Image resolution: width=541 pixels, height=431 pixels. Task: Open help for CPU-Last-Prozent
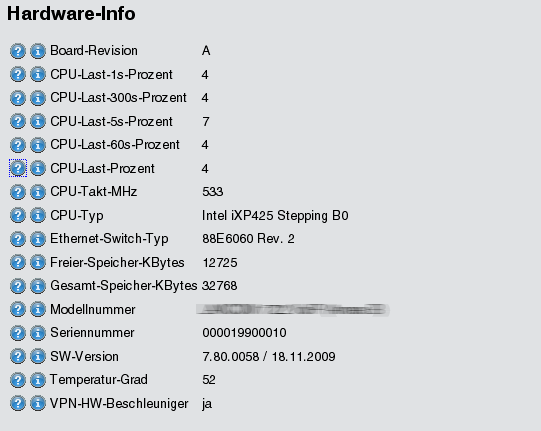[18, 168]
